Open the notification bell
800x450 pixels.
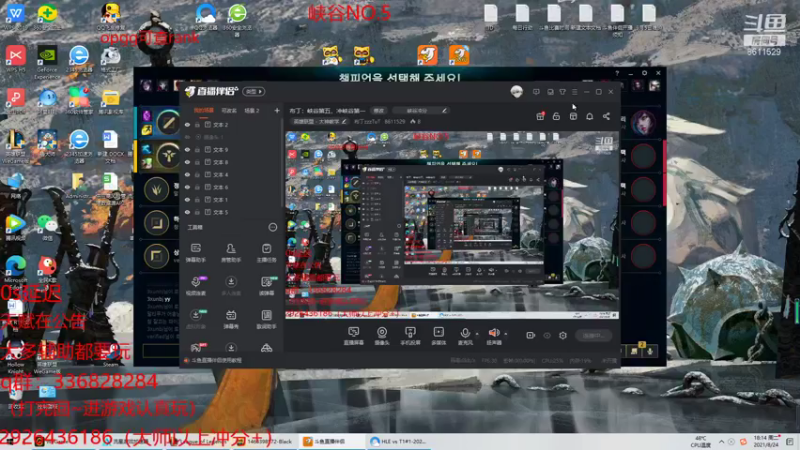[589, 116]
